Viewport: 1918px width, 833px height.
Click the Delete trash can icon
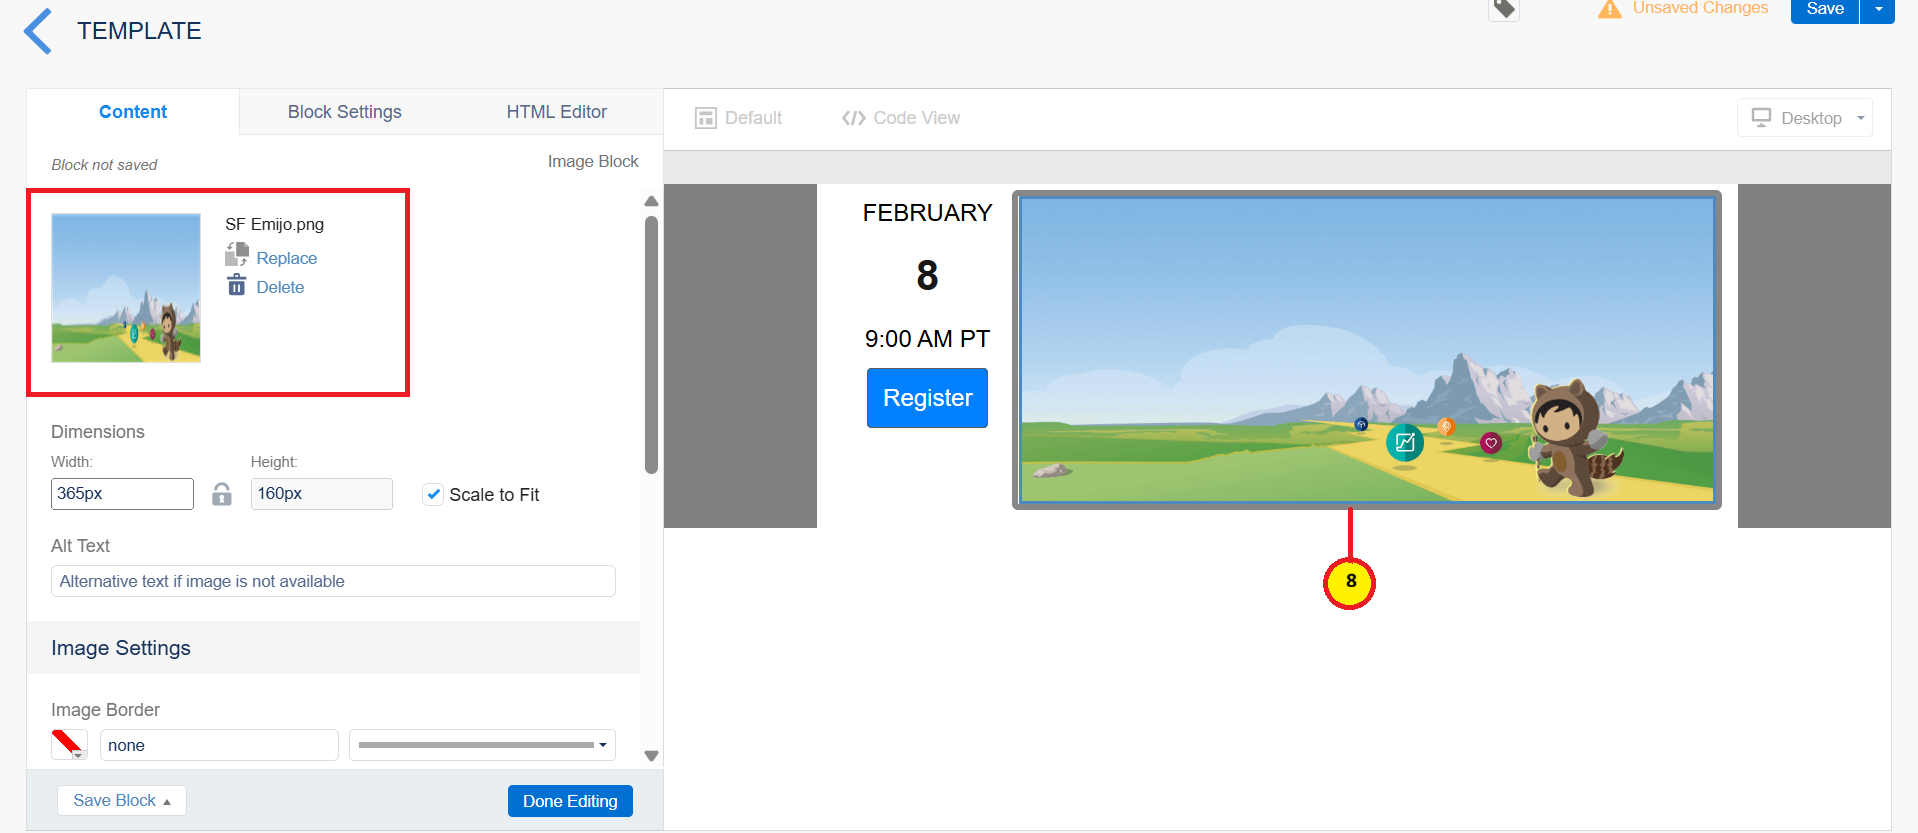pyautogui.click(x=237, y=286)
